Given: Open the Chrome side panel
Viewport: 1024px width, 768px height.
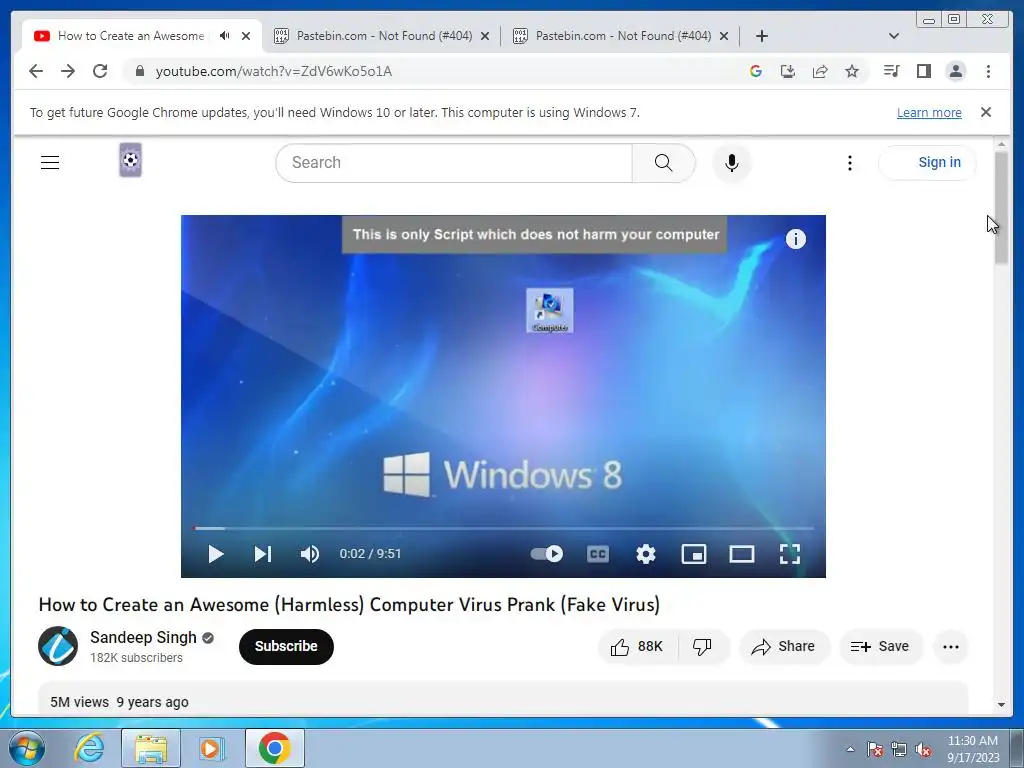Looking at the screenshot, I should pyautogui.click(x=923, y=71).
